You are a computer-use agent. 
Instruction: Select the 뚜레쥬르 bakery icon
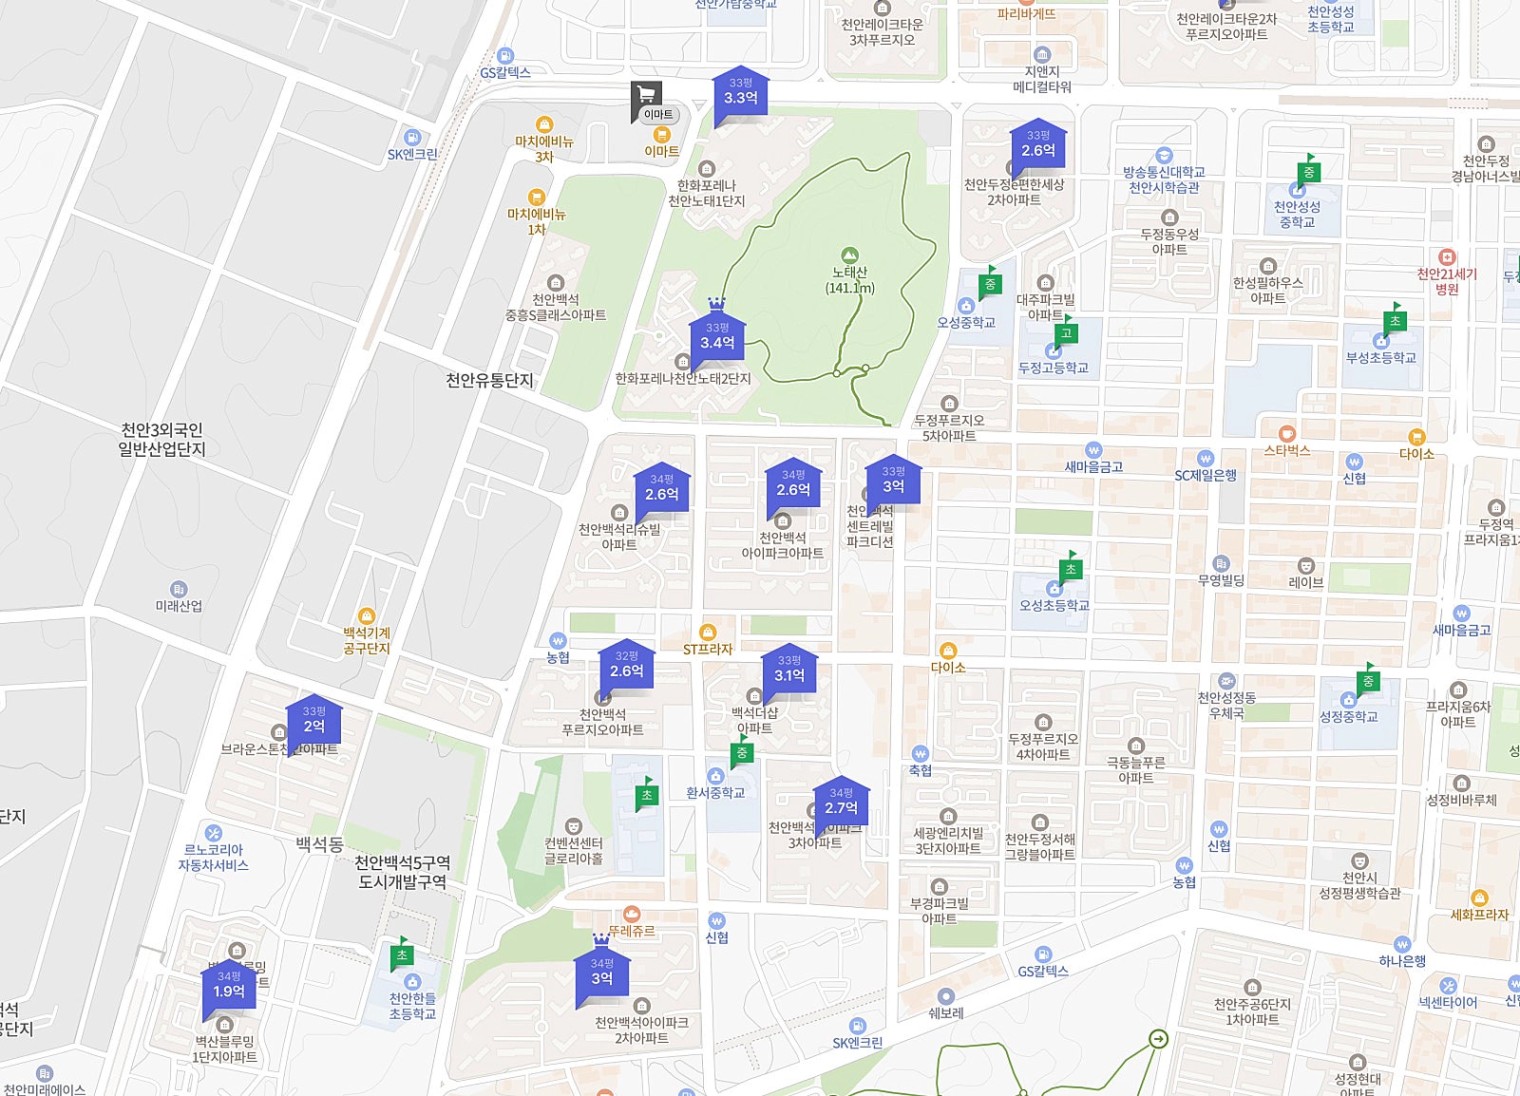click(631, 914)
